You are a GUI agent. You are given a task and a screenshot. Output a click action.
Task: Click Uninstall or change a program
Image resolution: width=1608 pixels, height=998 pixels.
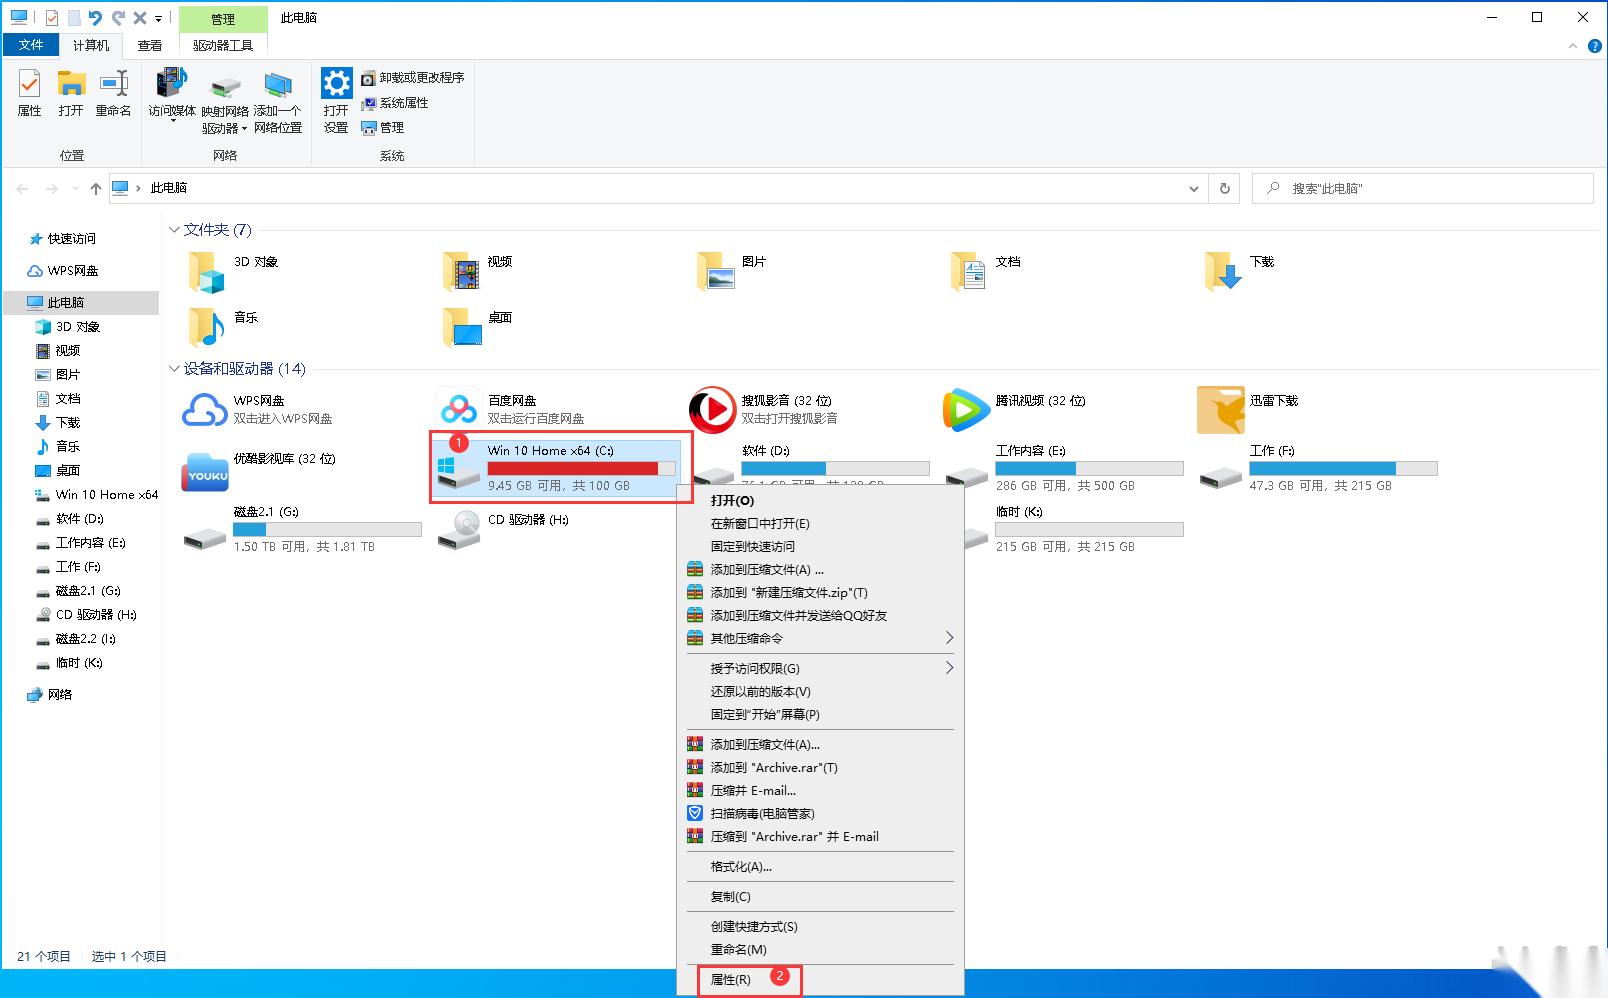pyautogui.click(x=413, y=77)
